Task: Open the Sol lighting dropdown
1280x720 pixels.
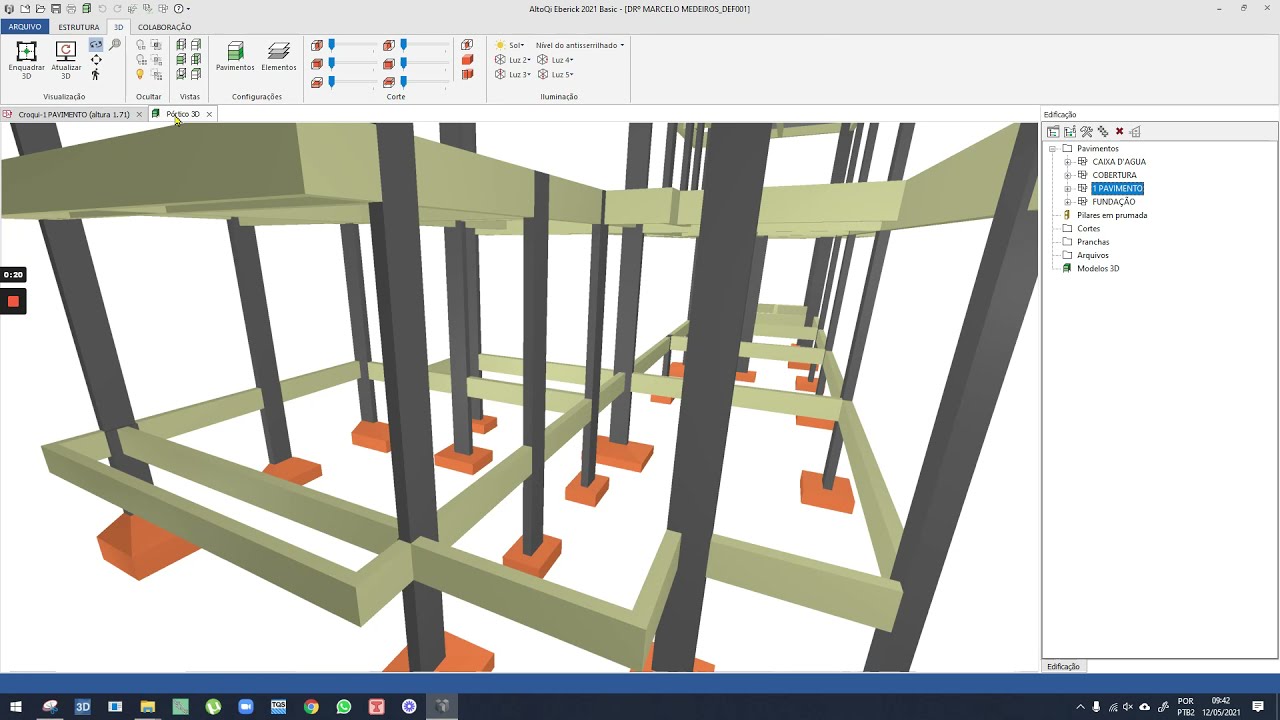Action: tap(510, 45)
